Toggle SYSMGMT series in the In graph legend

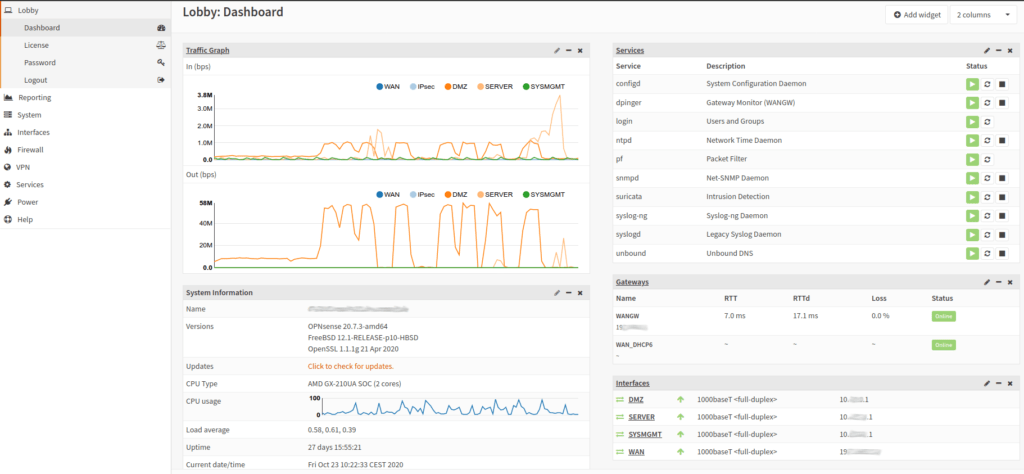543,86
